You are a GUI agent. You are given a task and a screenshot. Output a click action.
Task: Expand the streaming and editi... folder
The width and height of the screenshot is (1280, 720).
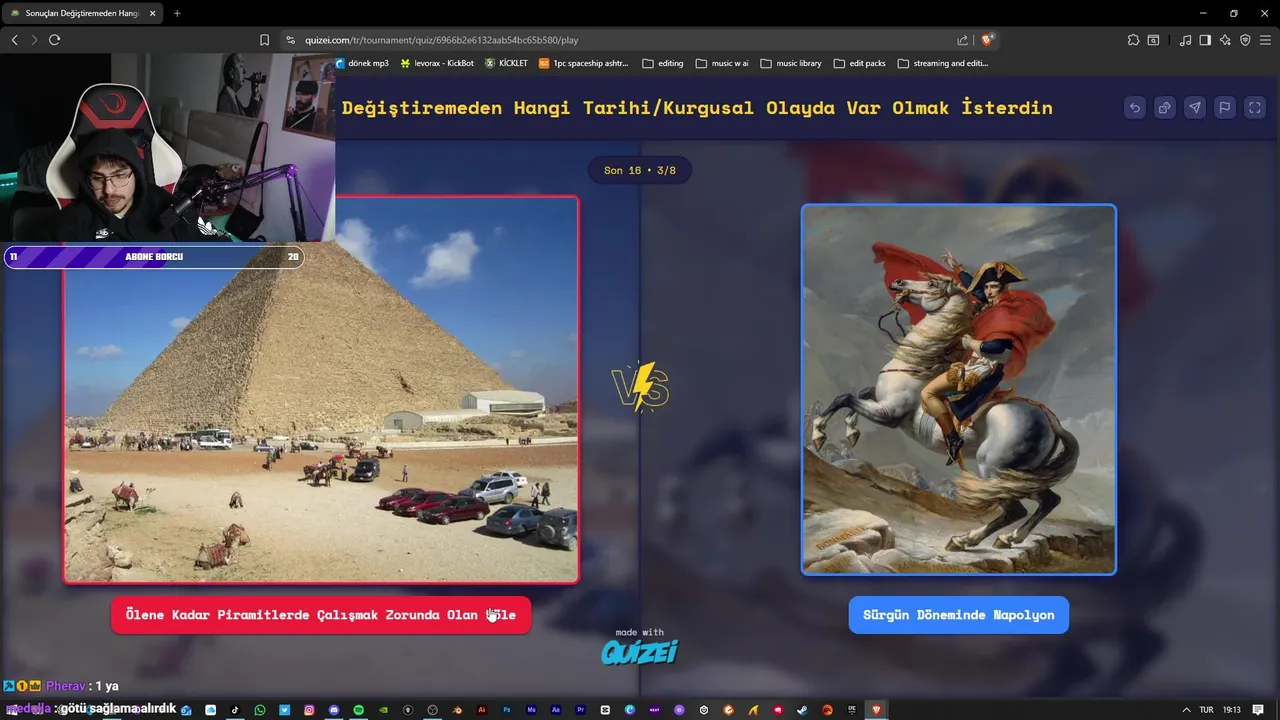[x=943, y=63]
